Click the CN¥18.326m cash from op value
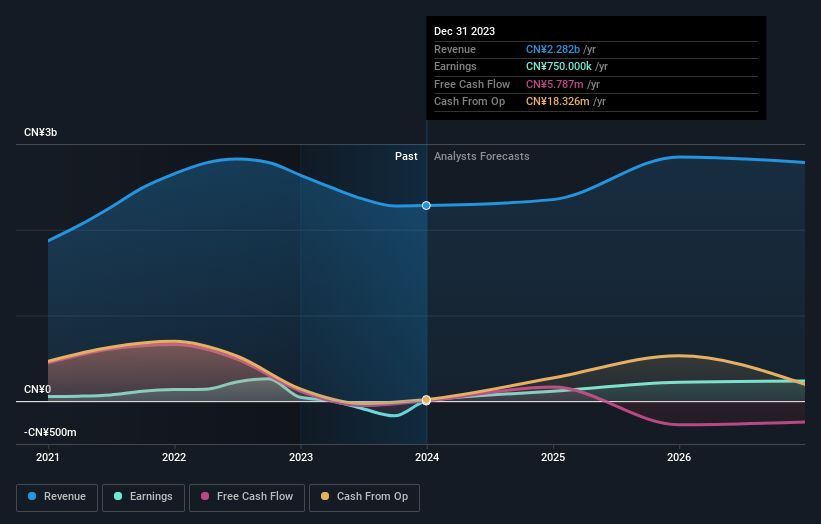Viewport: 821px width, 524px height. [558, 102]
